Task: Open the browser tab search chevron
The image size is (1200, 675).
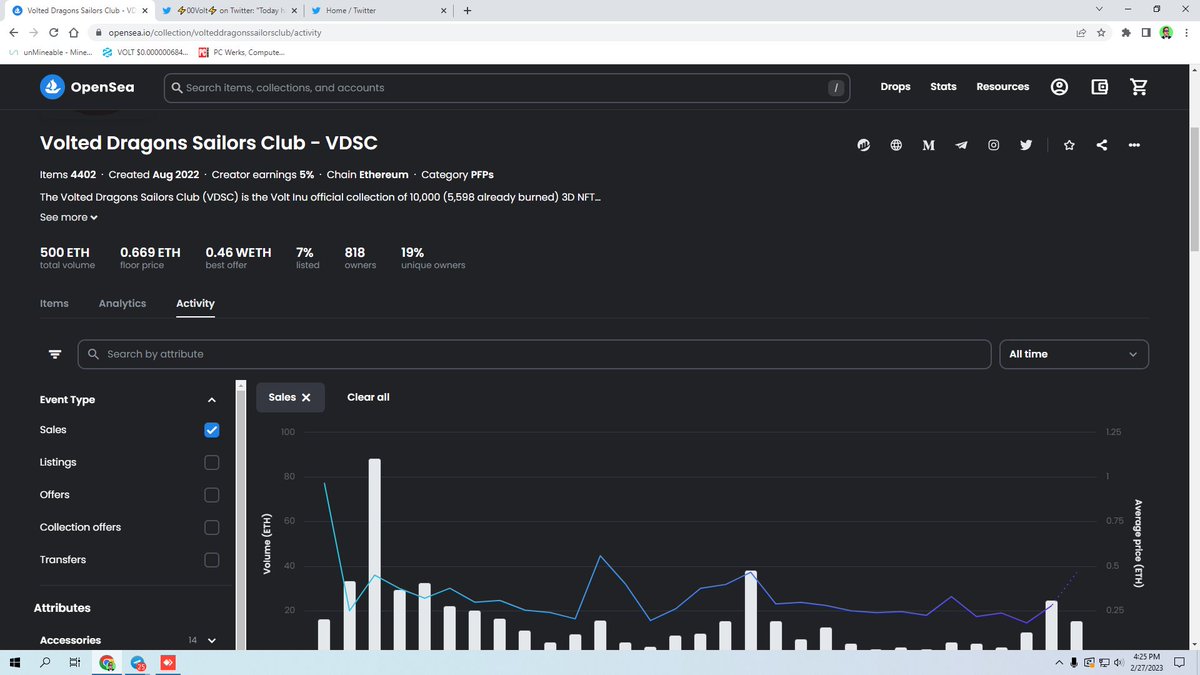Action: point(1099,10)
